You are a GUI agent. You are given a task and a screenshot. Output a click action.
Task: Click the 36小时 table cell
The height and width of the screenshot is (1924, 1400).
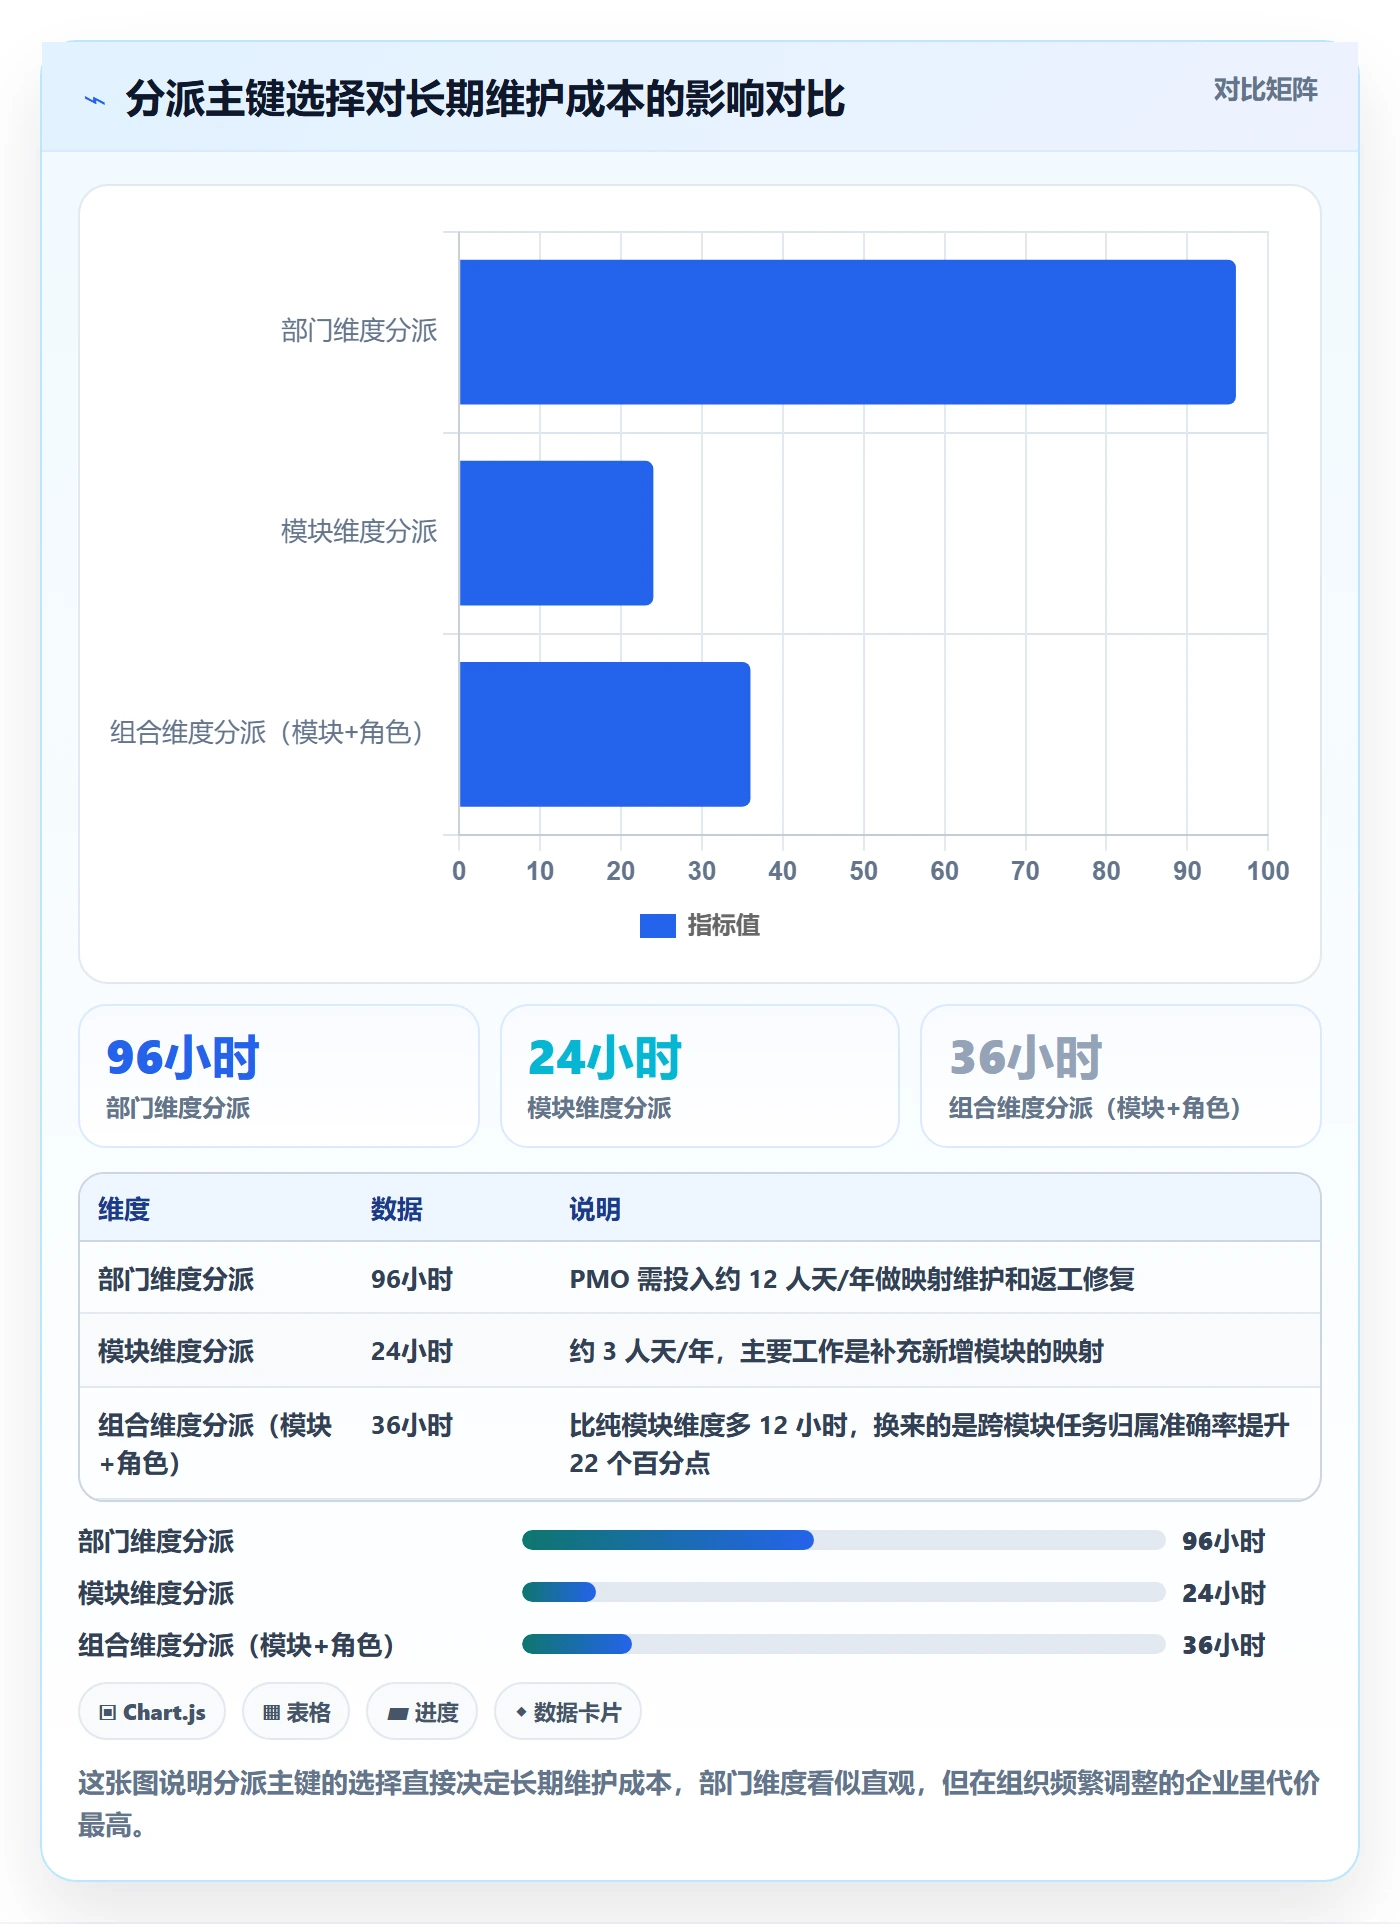point(412,1425)
